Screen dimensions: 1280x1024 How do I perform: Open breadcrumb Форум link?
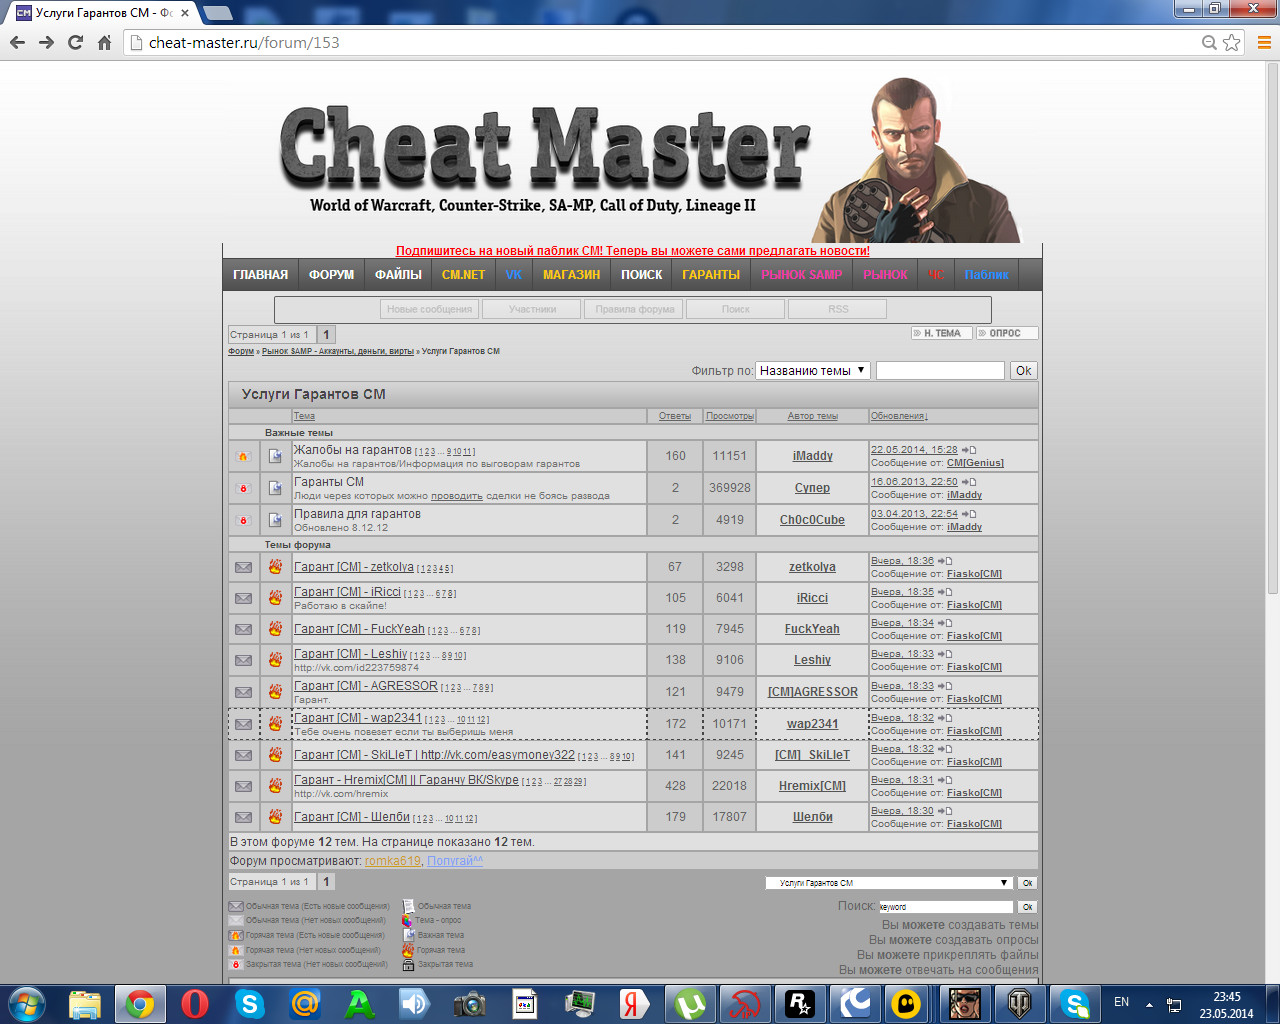[241, 351]
